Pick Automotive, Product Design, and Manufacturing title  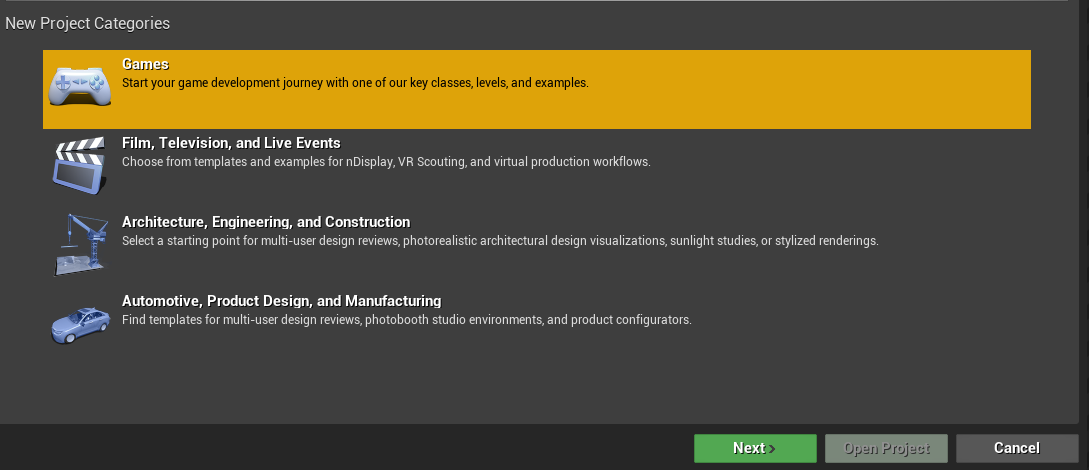281,301
